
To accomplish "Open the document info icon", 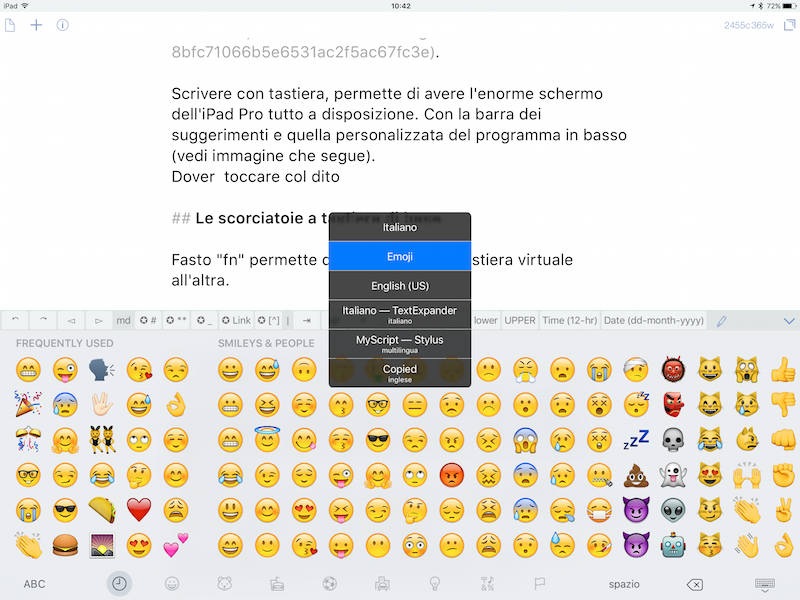I will (63, 25).
